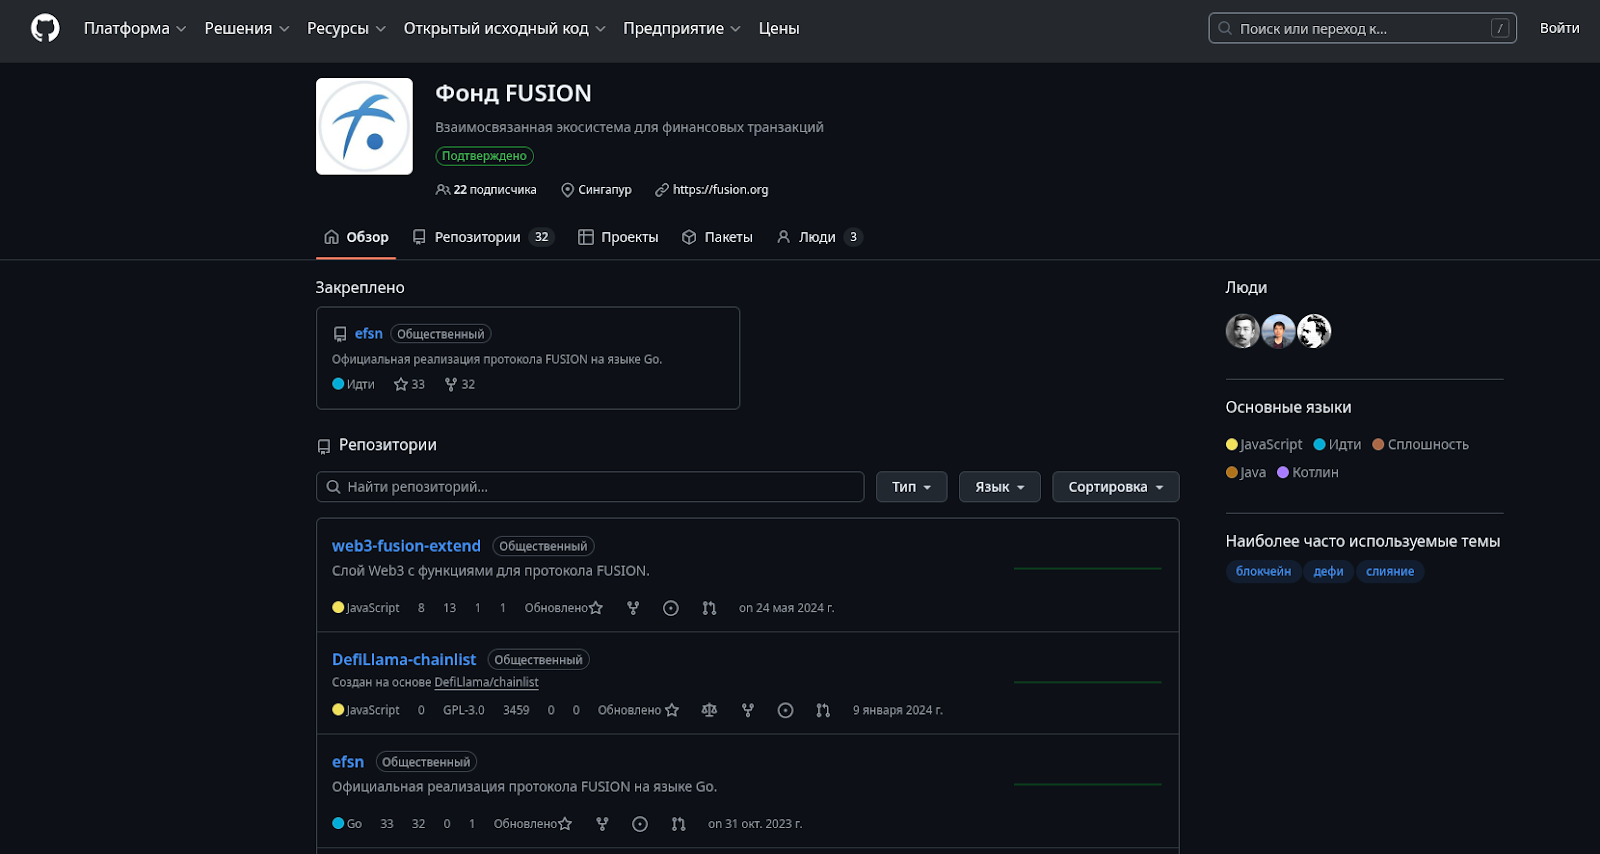Open the web3-fusion-extend repository link

click(406, 546)
